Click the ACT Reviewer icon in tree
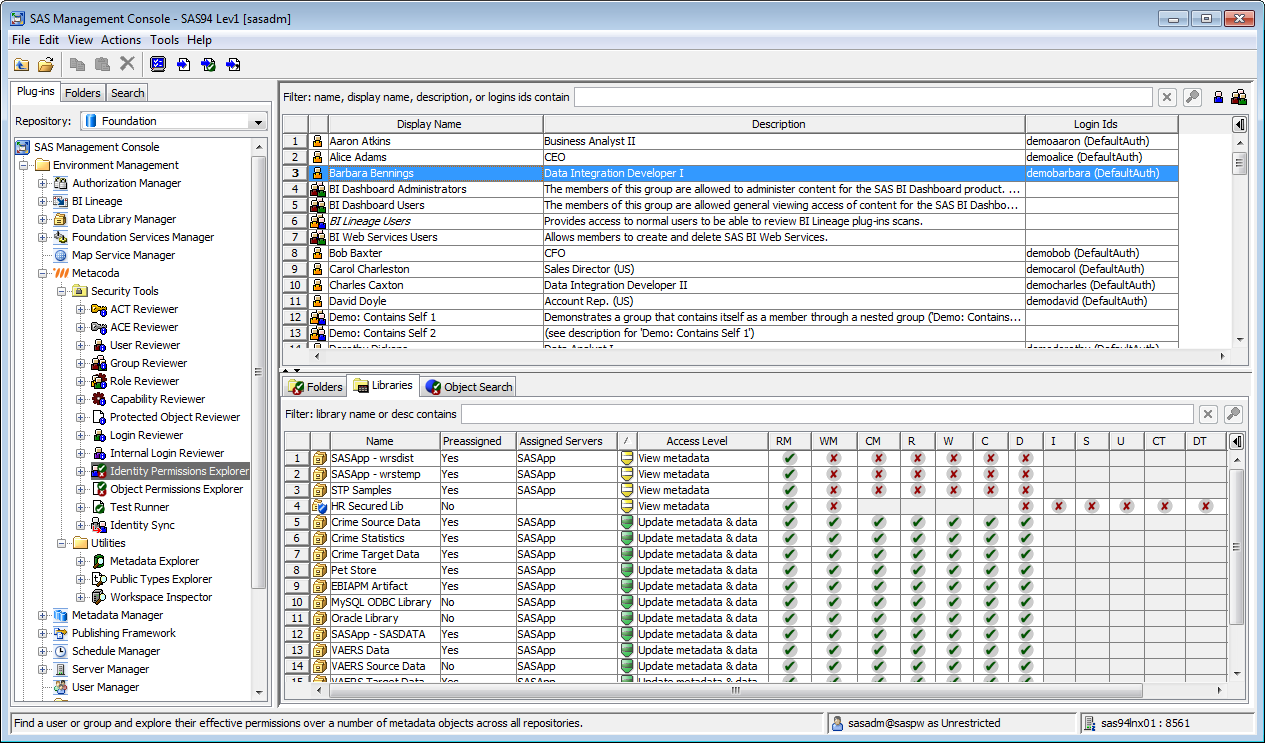Image resolution: width=1265 pixels, height=743 pixels. 99,309
